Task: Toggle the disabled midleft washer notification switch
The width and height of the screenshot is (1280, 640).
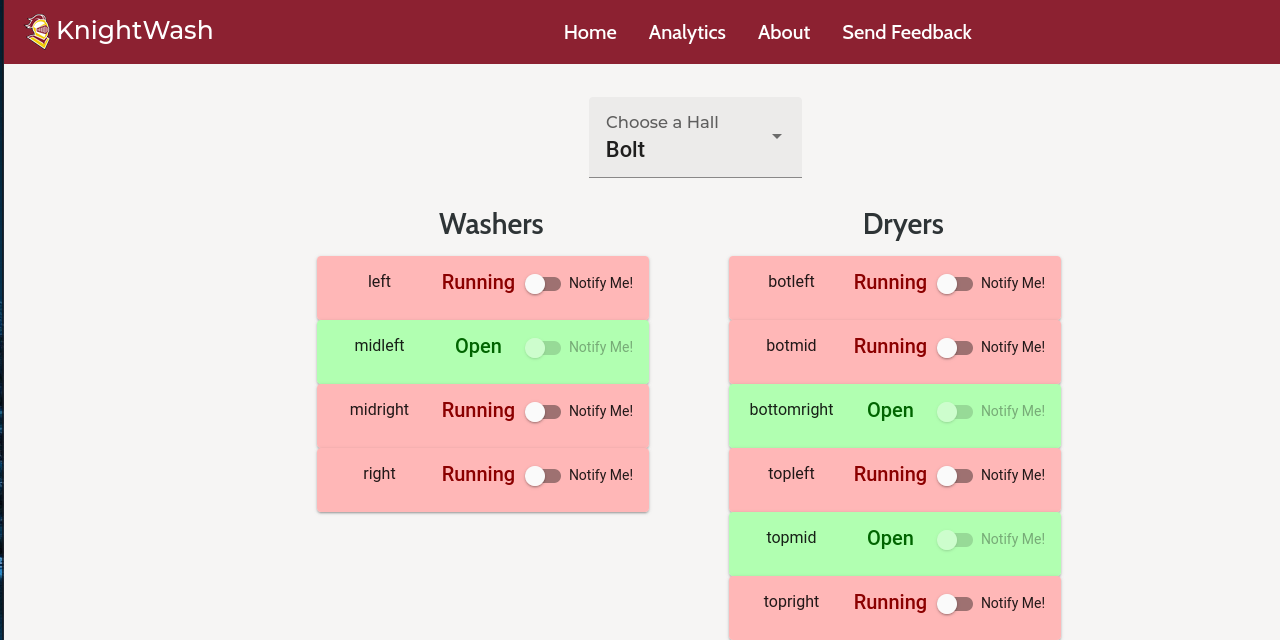Action: coord(543,348)
